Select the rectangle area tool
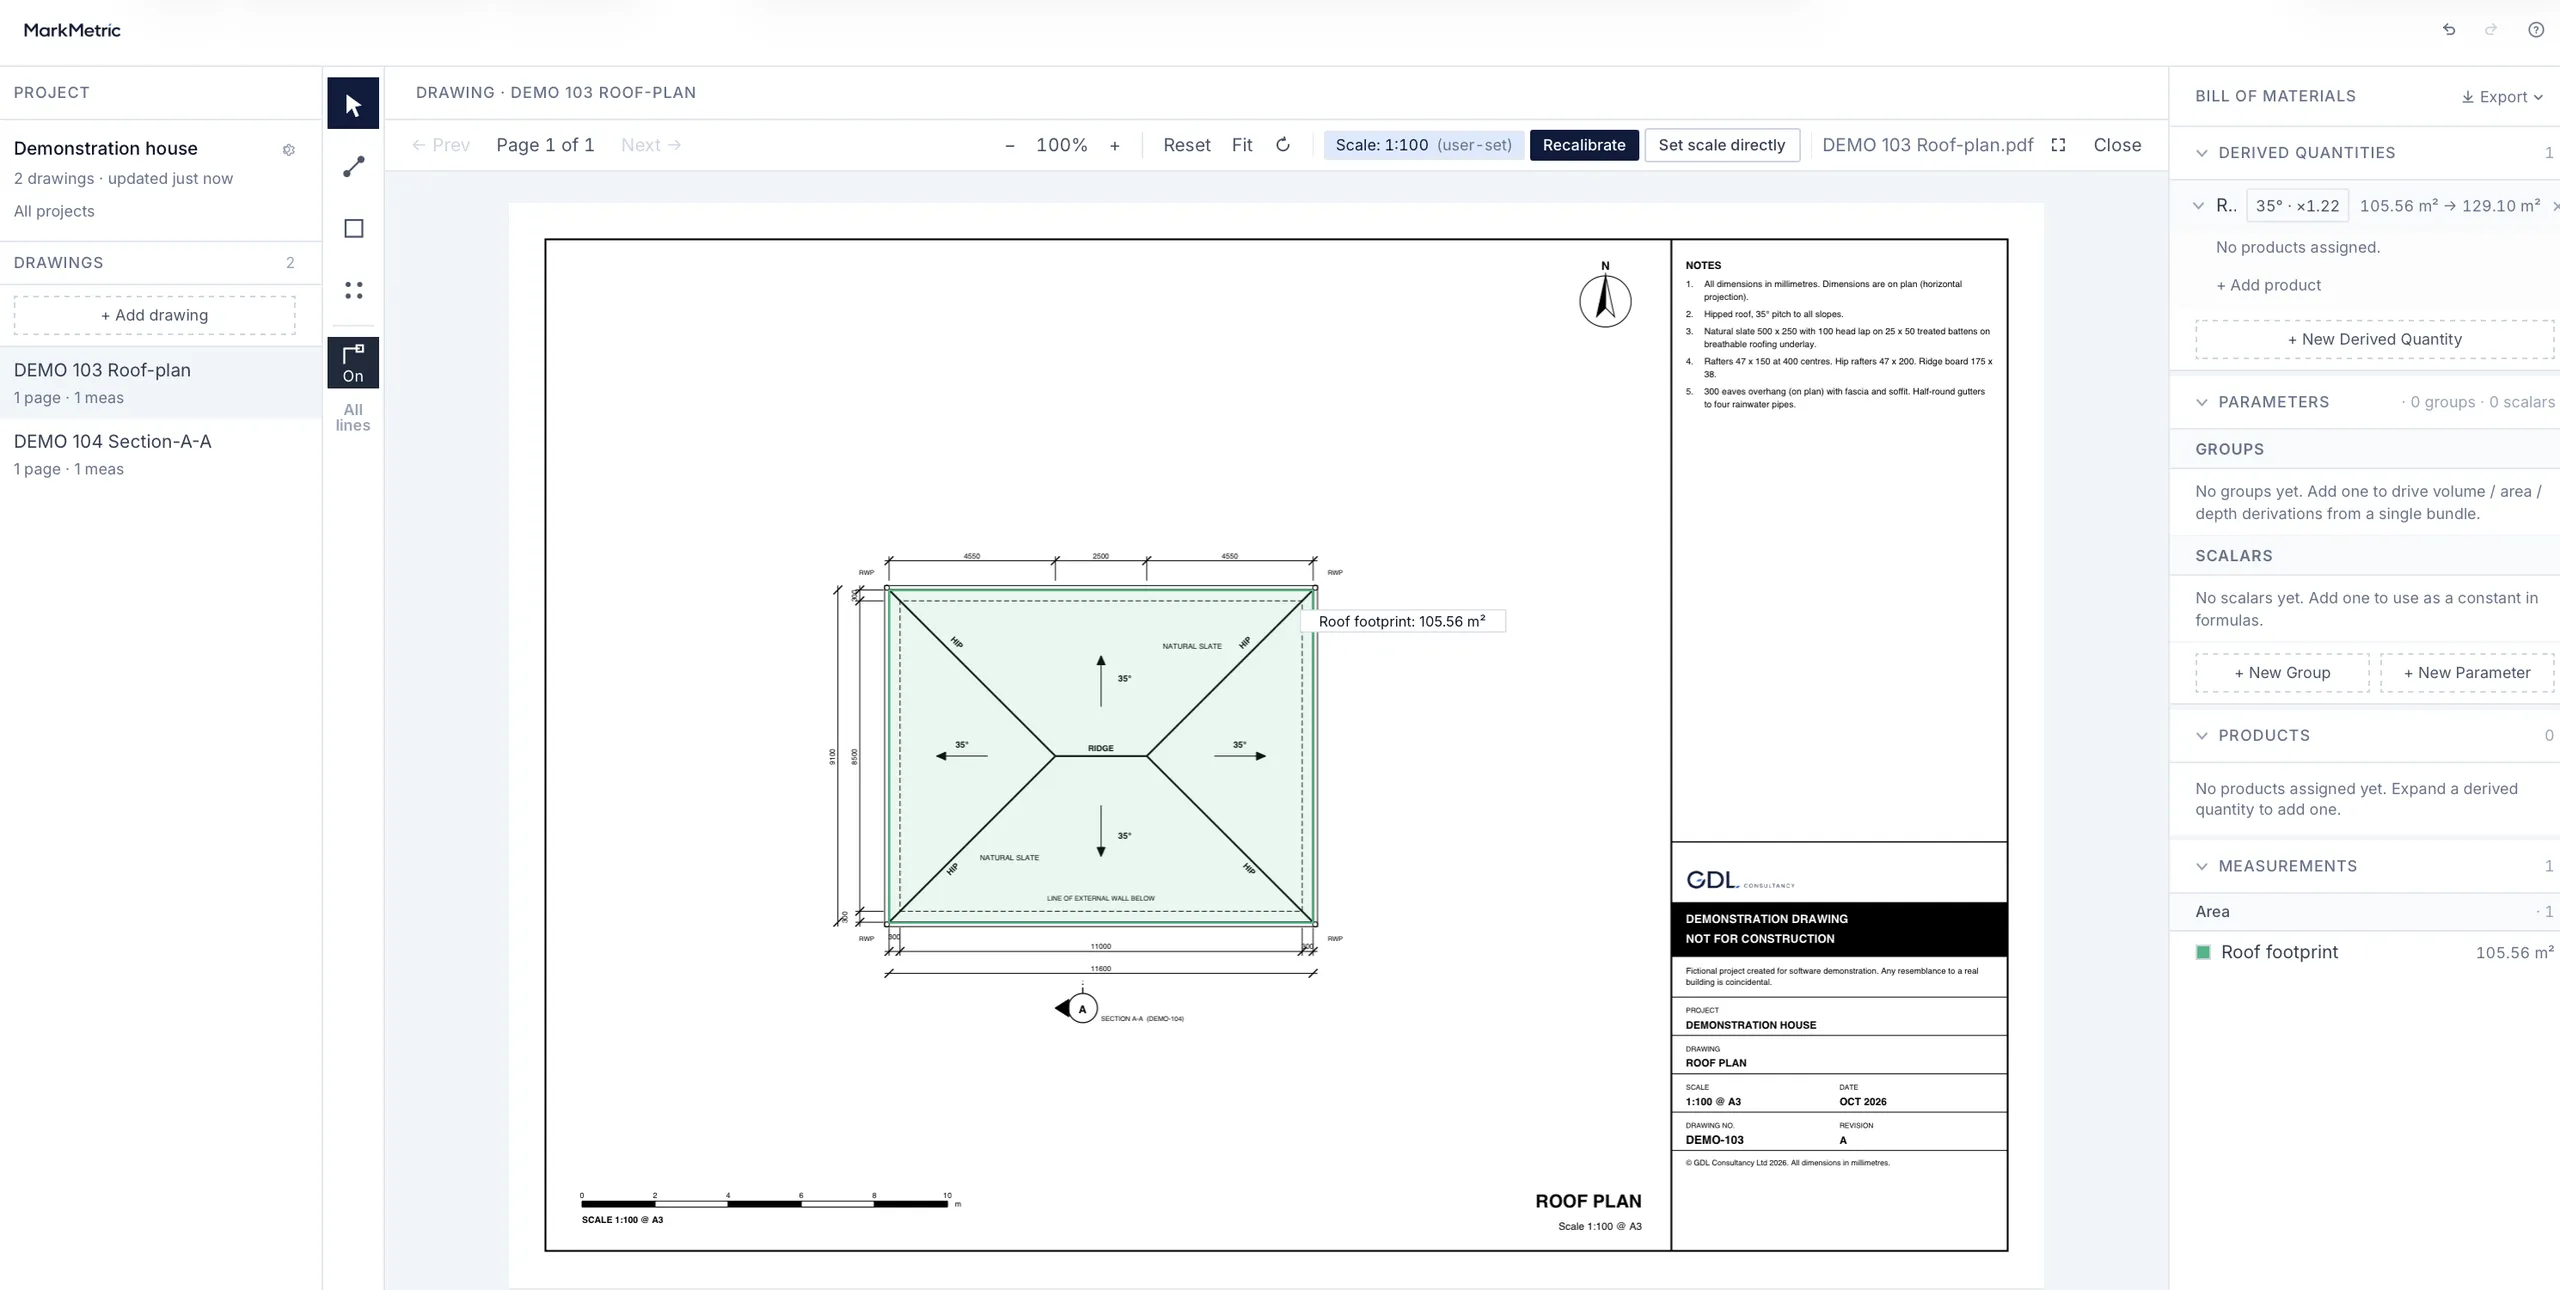 [353, 228]
